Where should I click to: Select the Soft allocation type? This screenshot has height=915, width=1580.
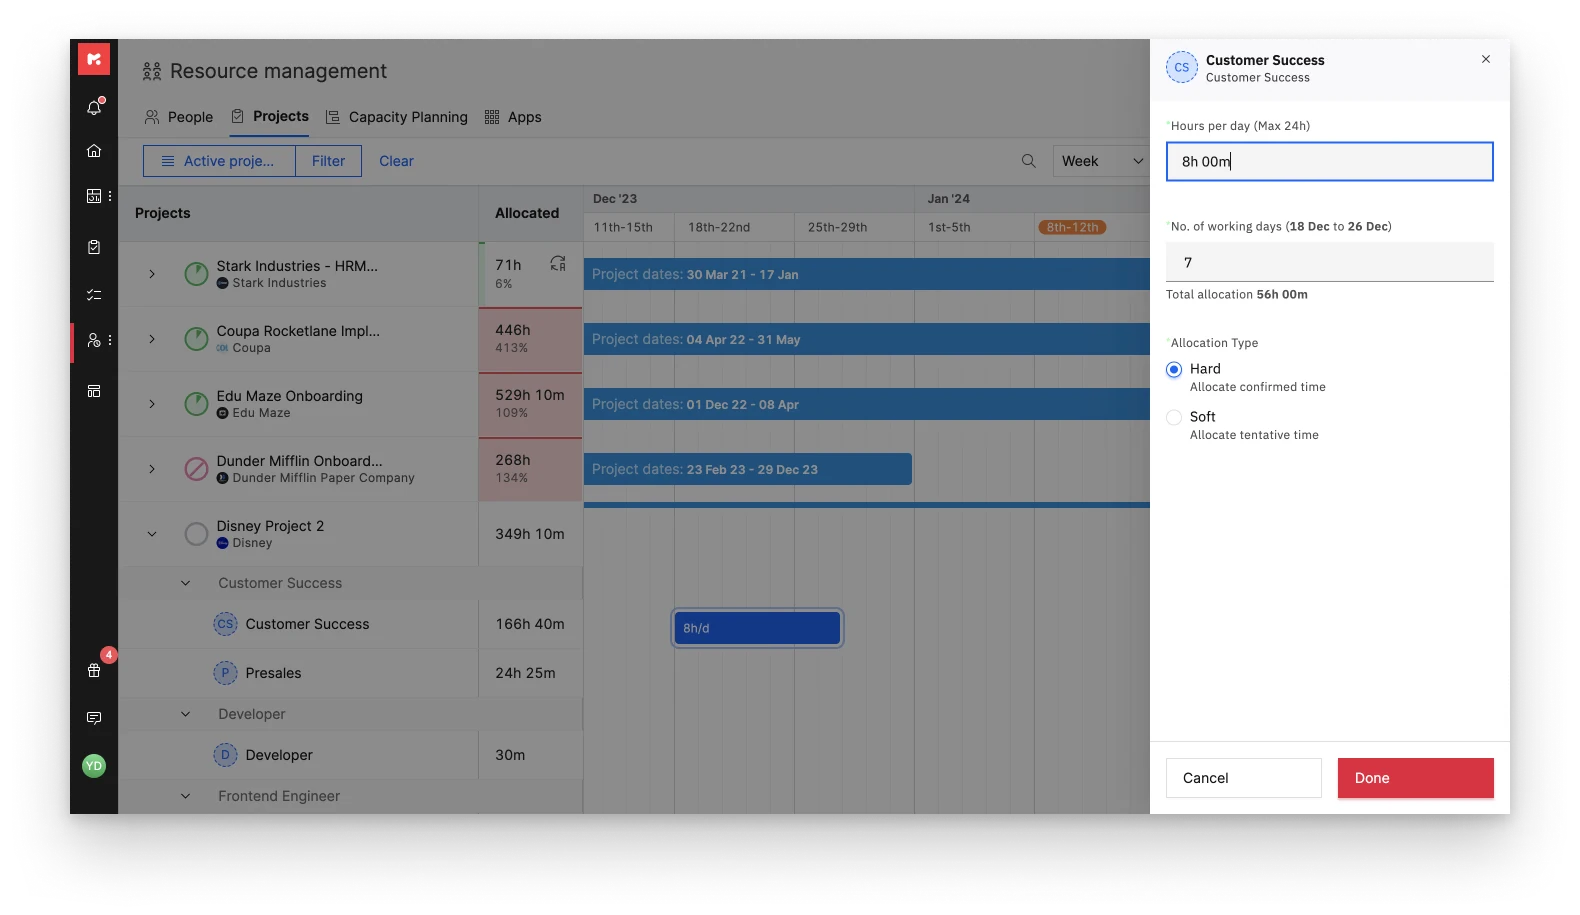(x=1174, y=418)
